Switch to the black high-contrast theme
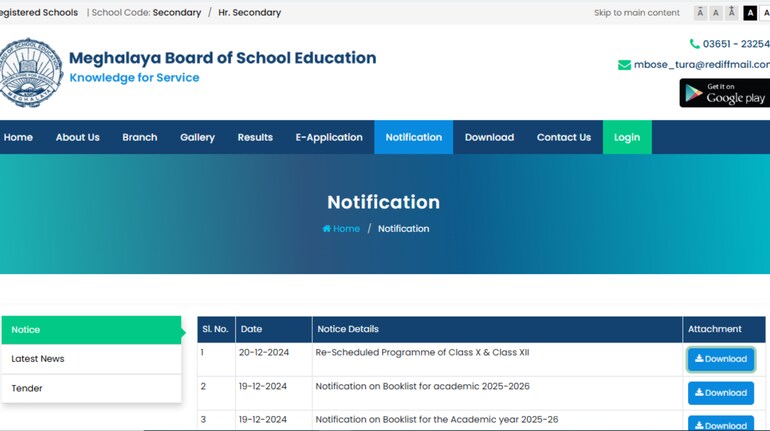 (x=750, y=13)
